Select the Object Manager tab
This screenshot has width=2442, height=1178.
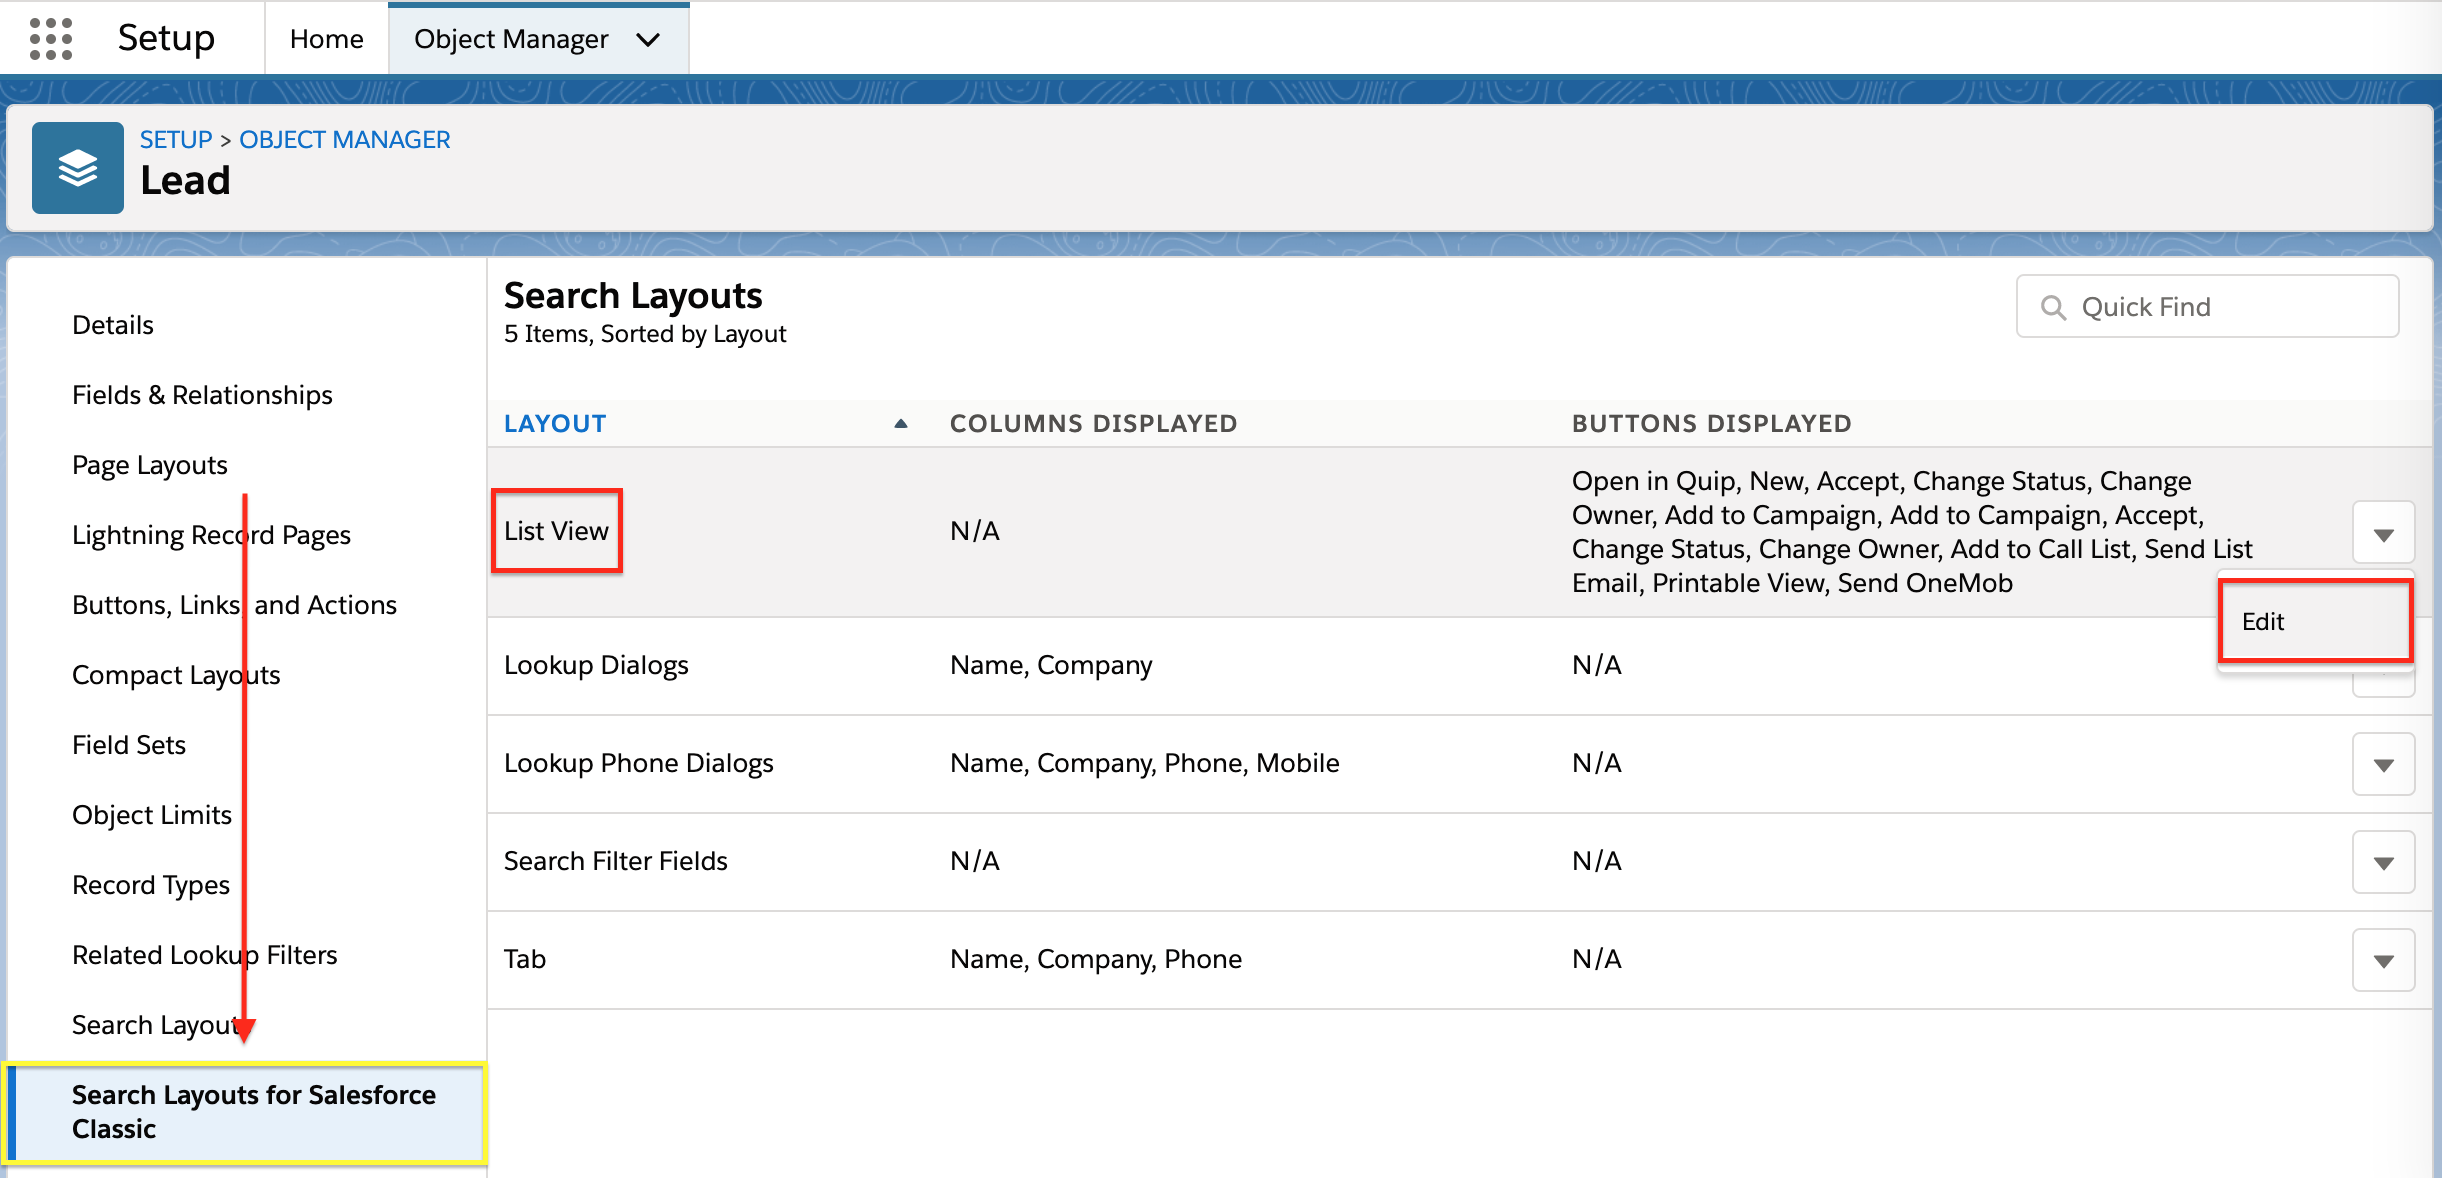(511, 39)
